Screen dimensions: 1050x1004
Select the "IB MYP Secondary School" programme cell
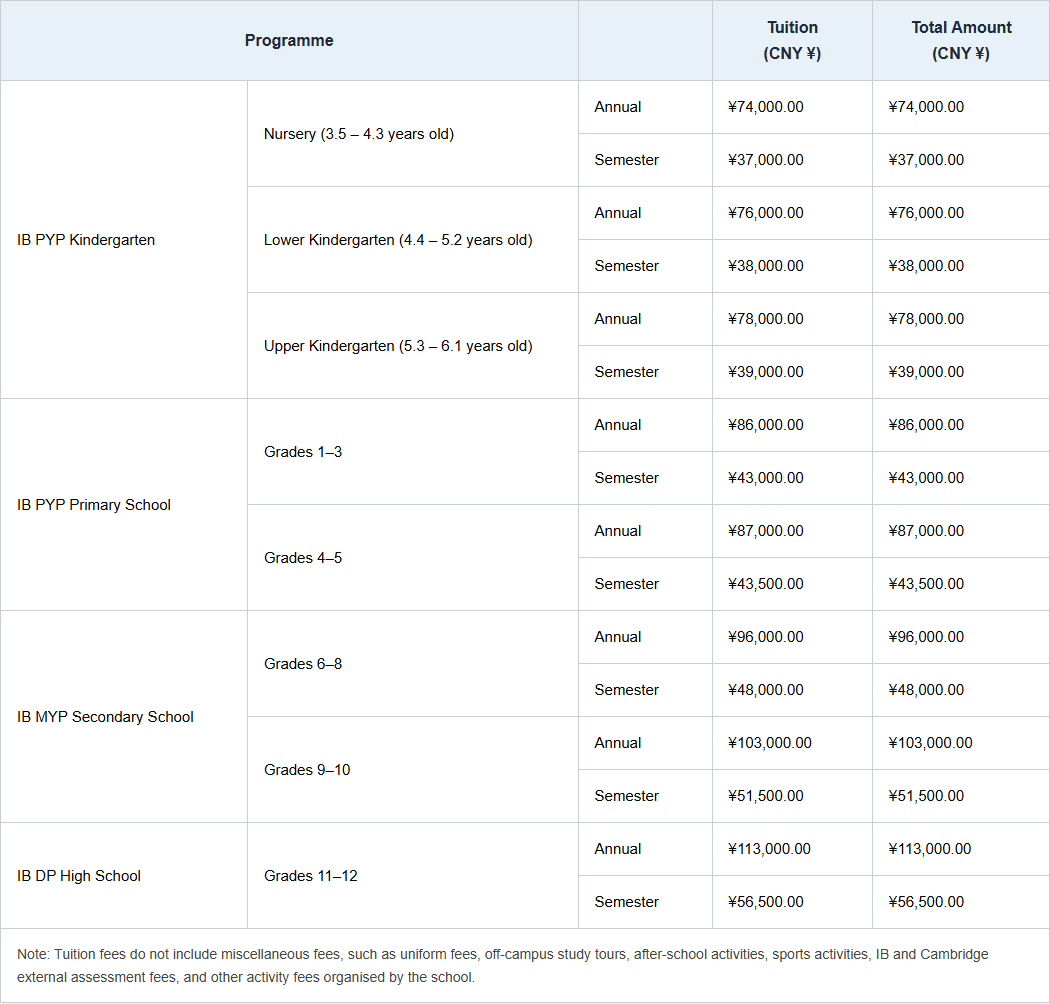(124, 717)
